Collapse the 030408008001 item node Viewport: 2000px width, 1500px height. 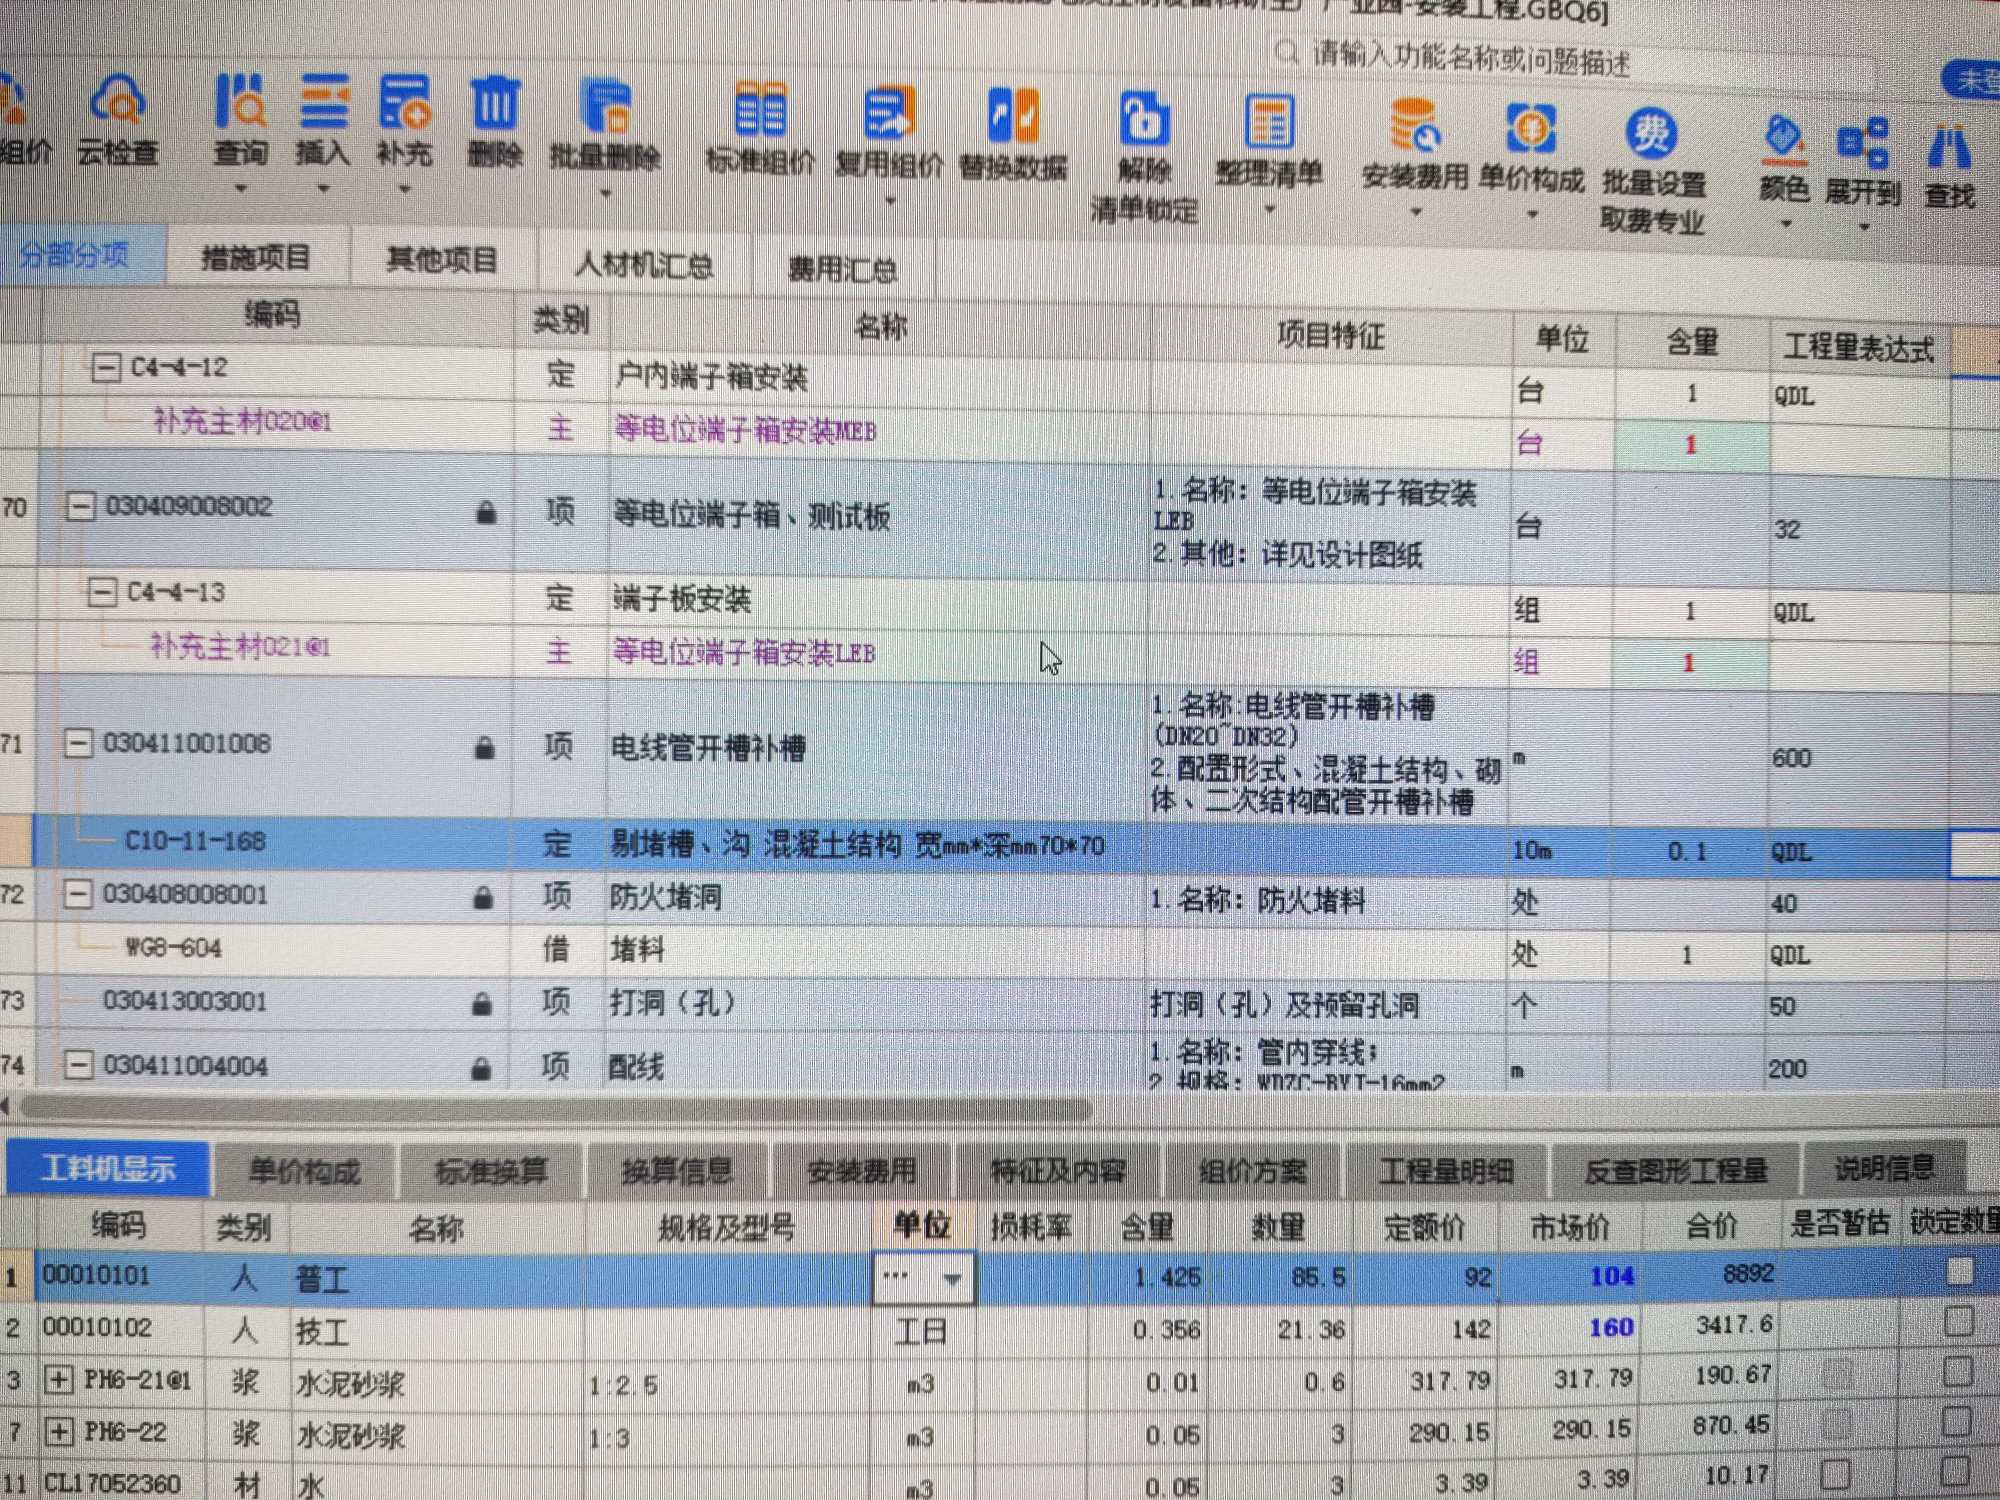pyautogui.click(x=78, y=894)
